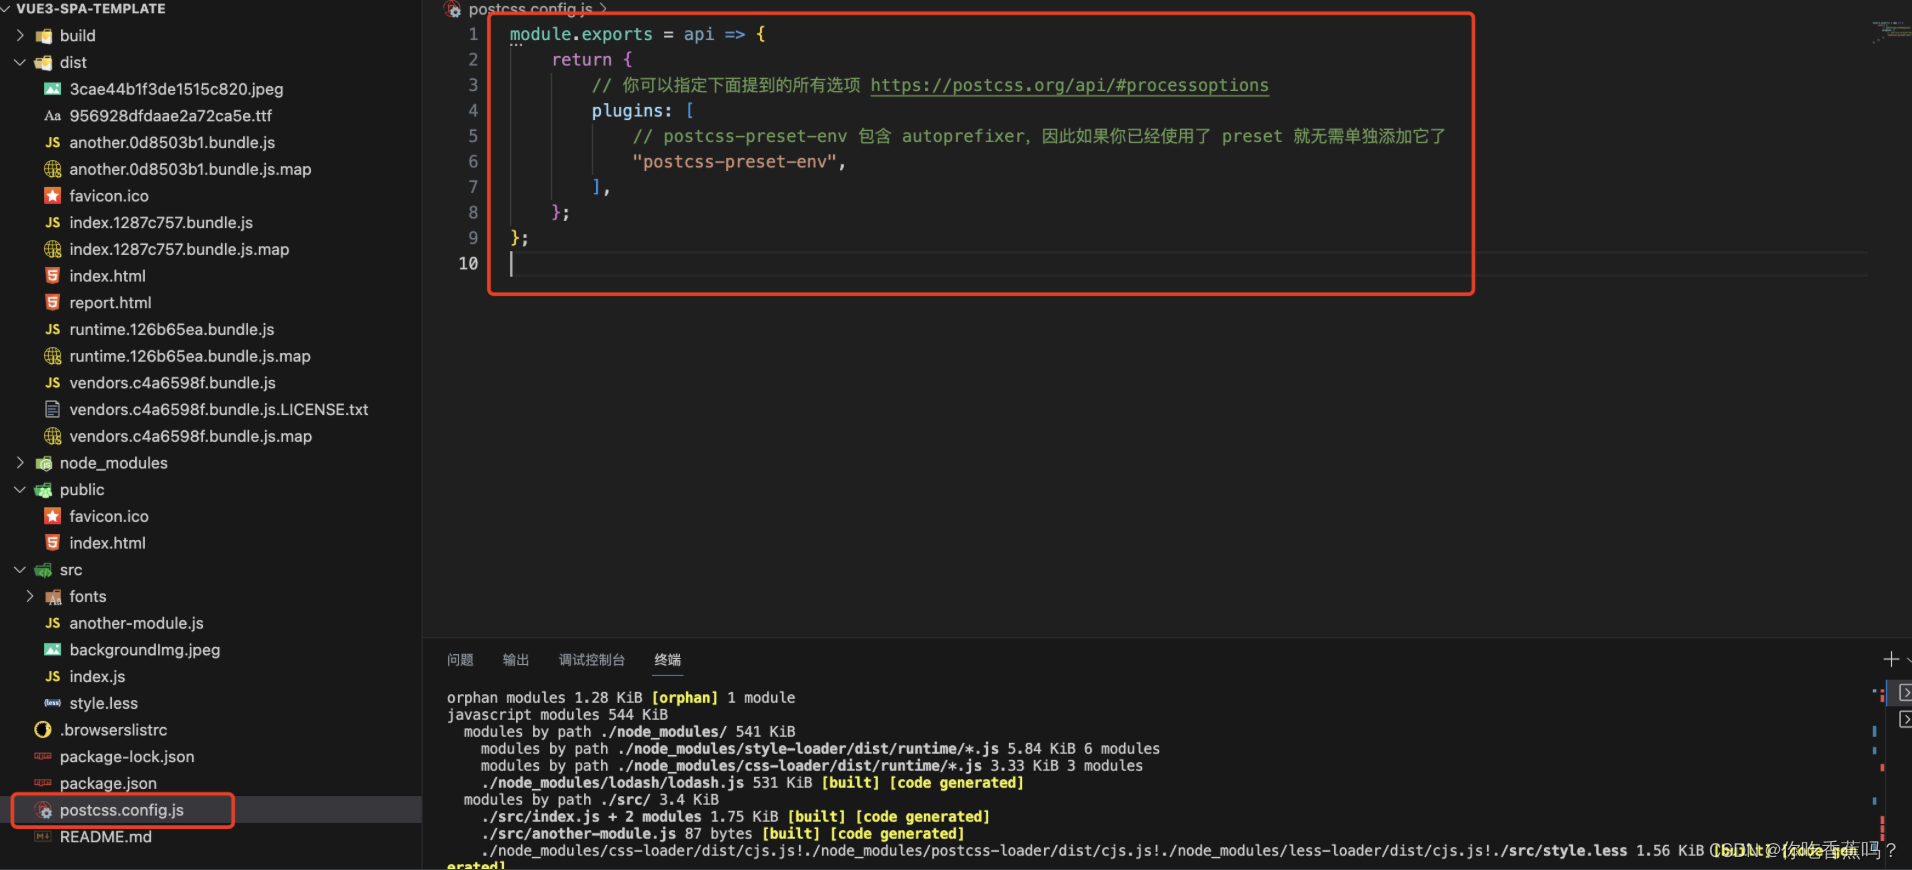Click the build folder icon
This screenshot has height=870, width=1912.
point(44,36)
